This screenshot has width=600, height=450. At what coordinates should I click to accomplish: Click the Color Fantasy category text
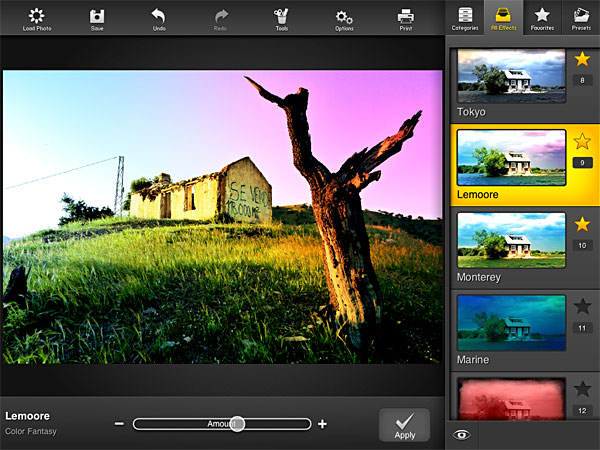31,431
